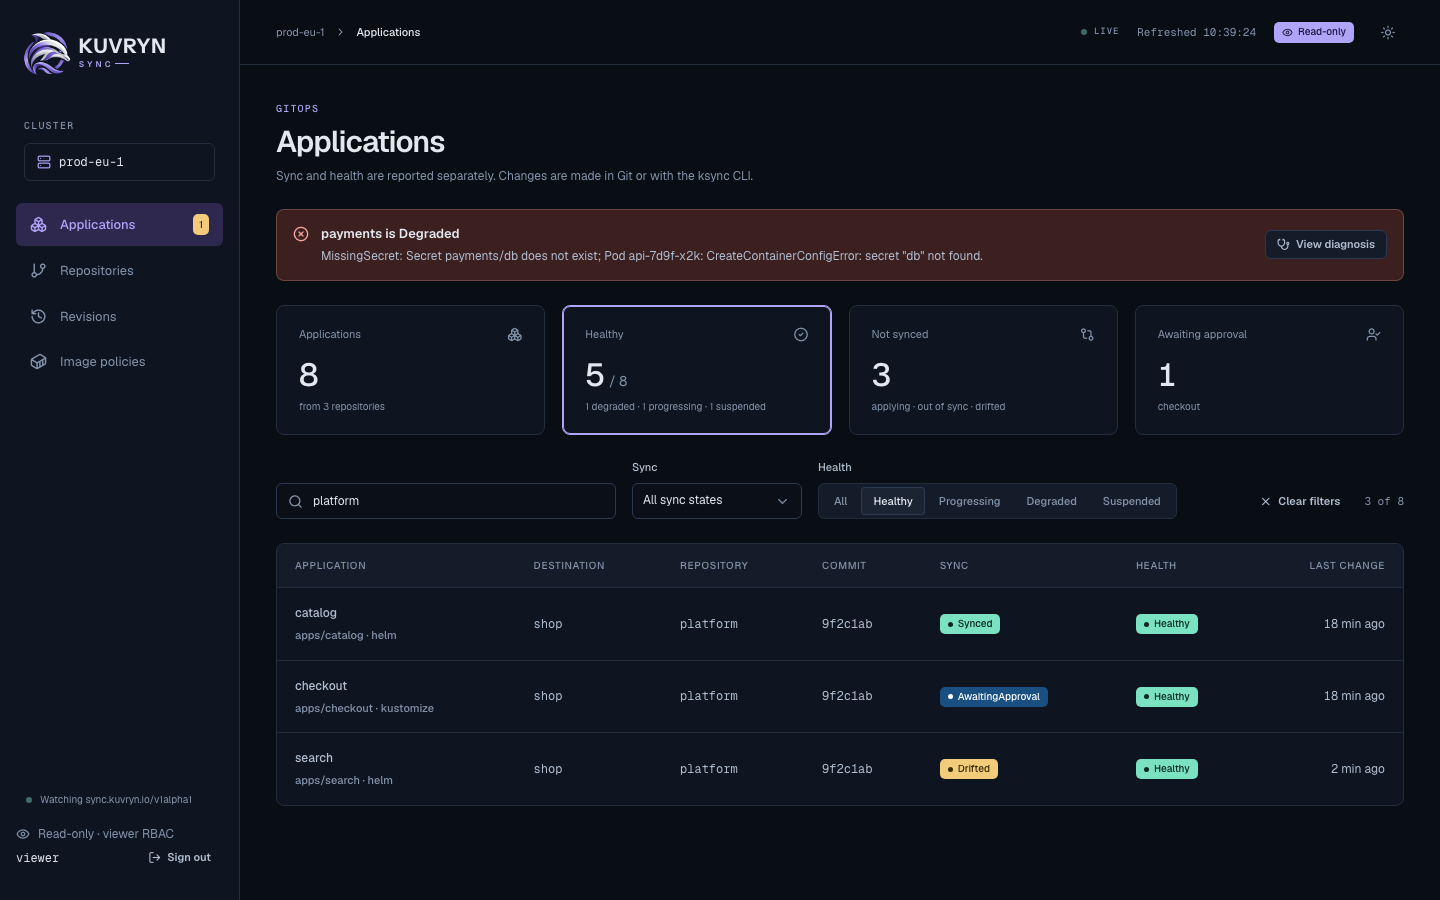Viewport: 1440px width, 900px height.
Task: Click the Synced badge for catalog
Action: click(970, 624)
